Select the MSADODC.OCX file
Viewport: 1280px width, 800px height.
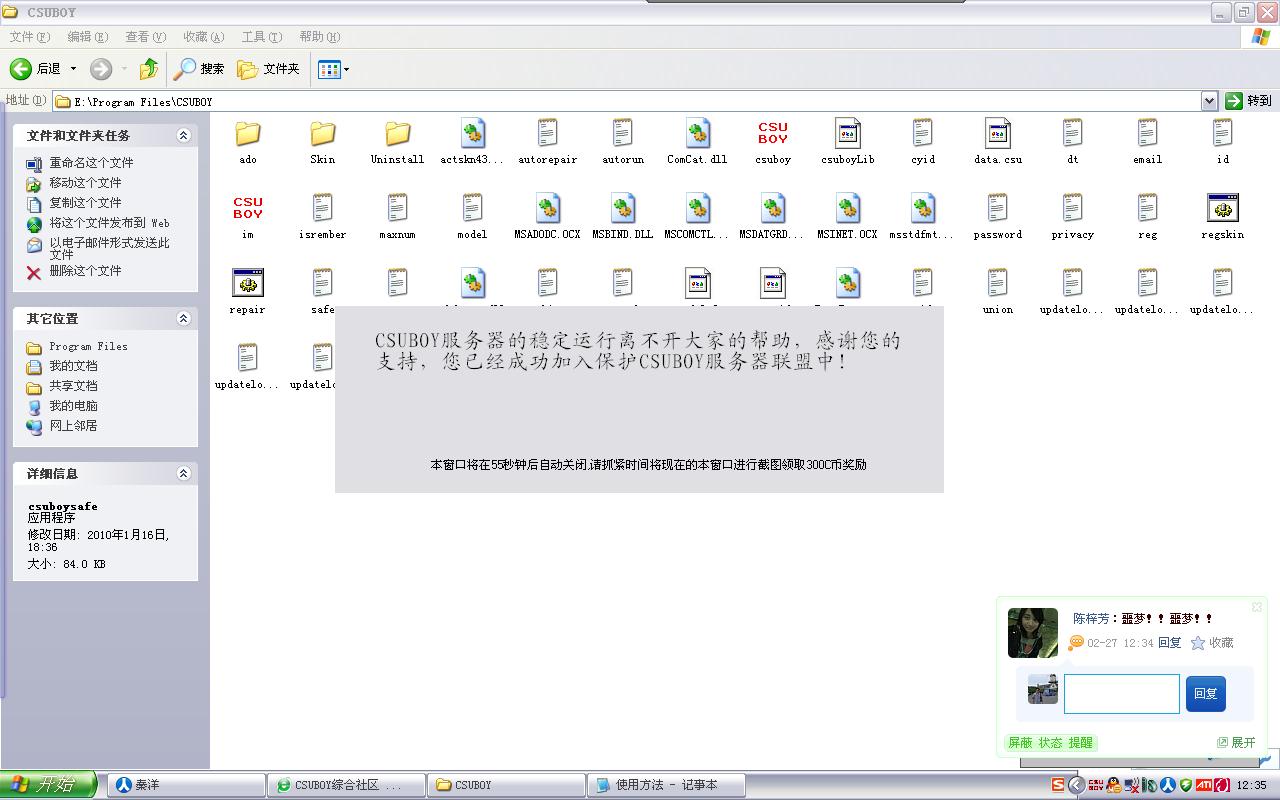548,209
